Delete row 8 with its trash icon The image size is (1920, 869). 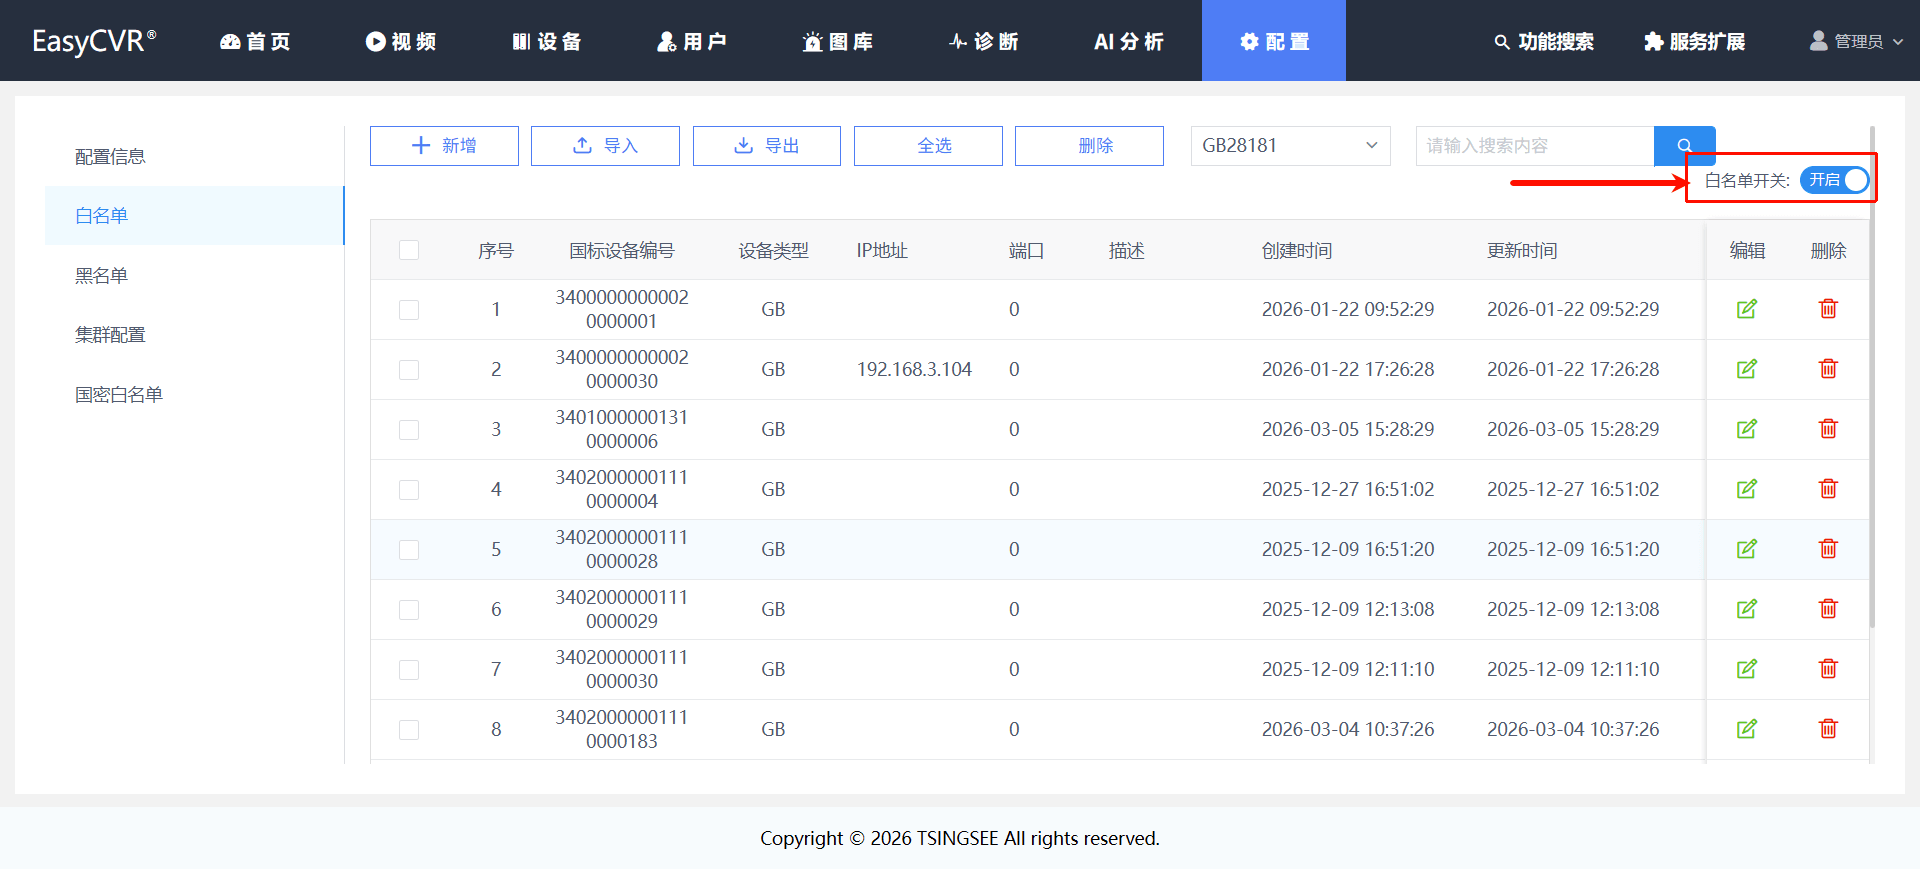coord(1828,729)
